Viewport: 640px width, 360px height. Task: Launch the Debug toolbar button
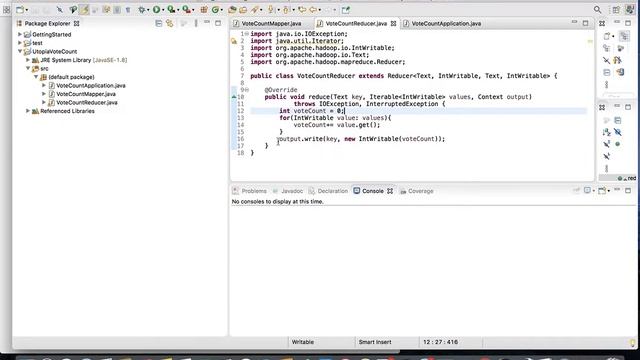coord(142,10)
